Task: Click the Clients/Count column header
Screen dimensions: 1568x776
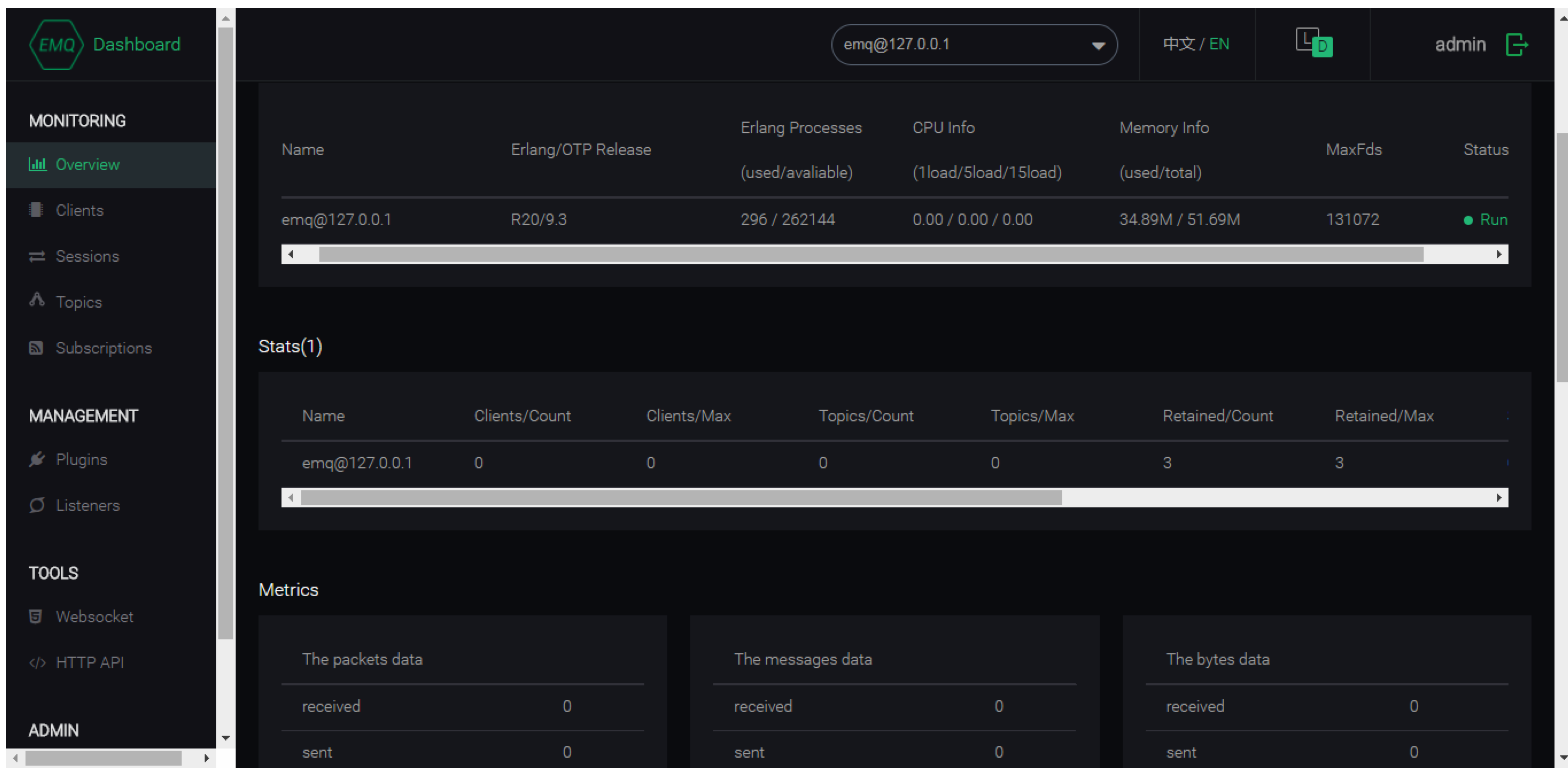Action: tap(523, 416)
